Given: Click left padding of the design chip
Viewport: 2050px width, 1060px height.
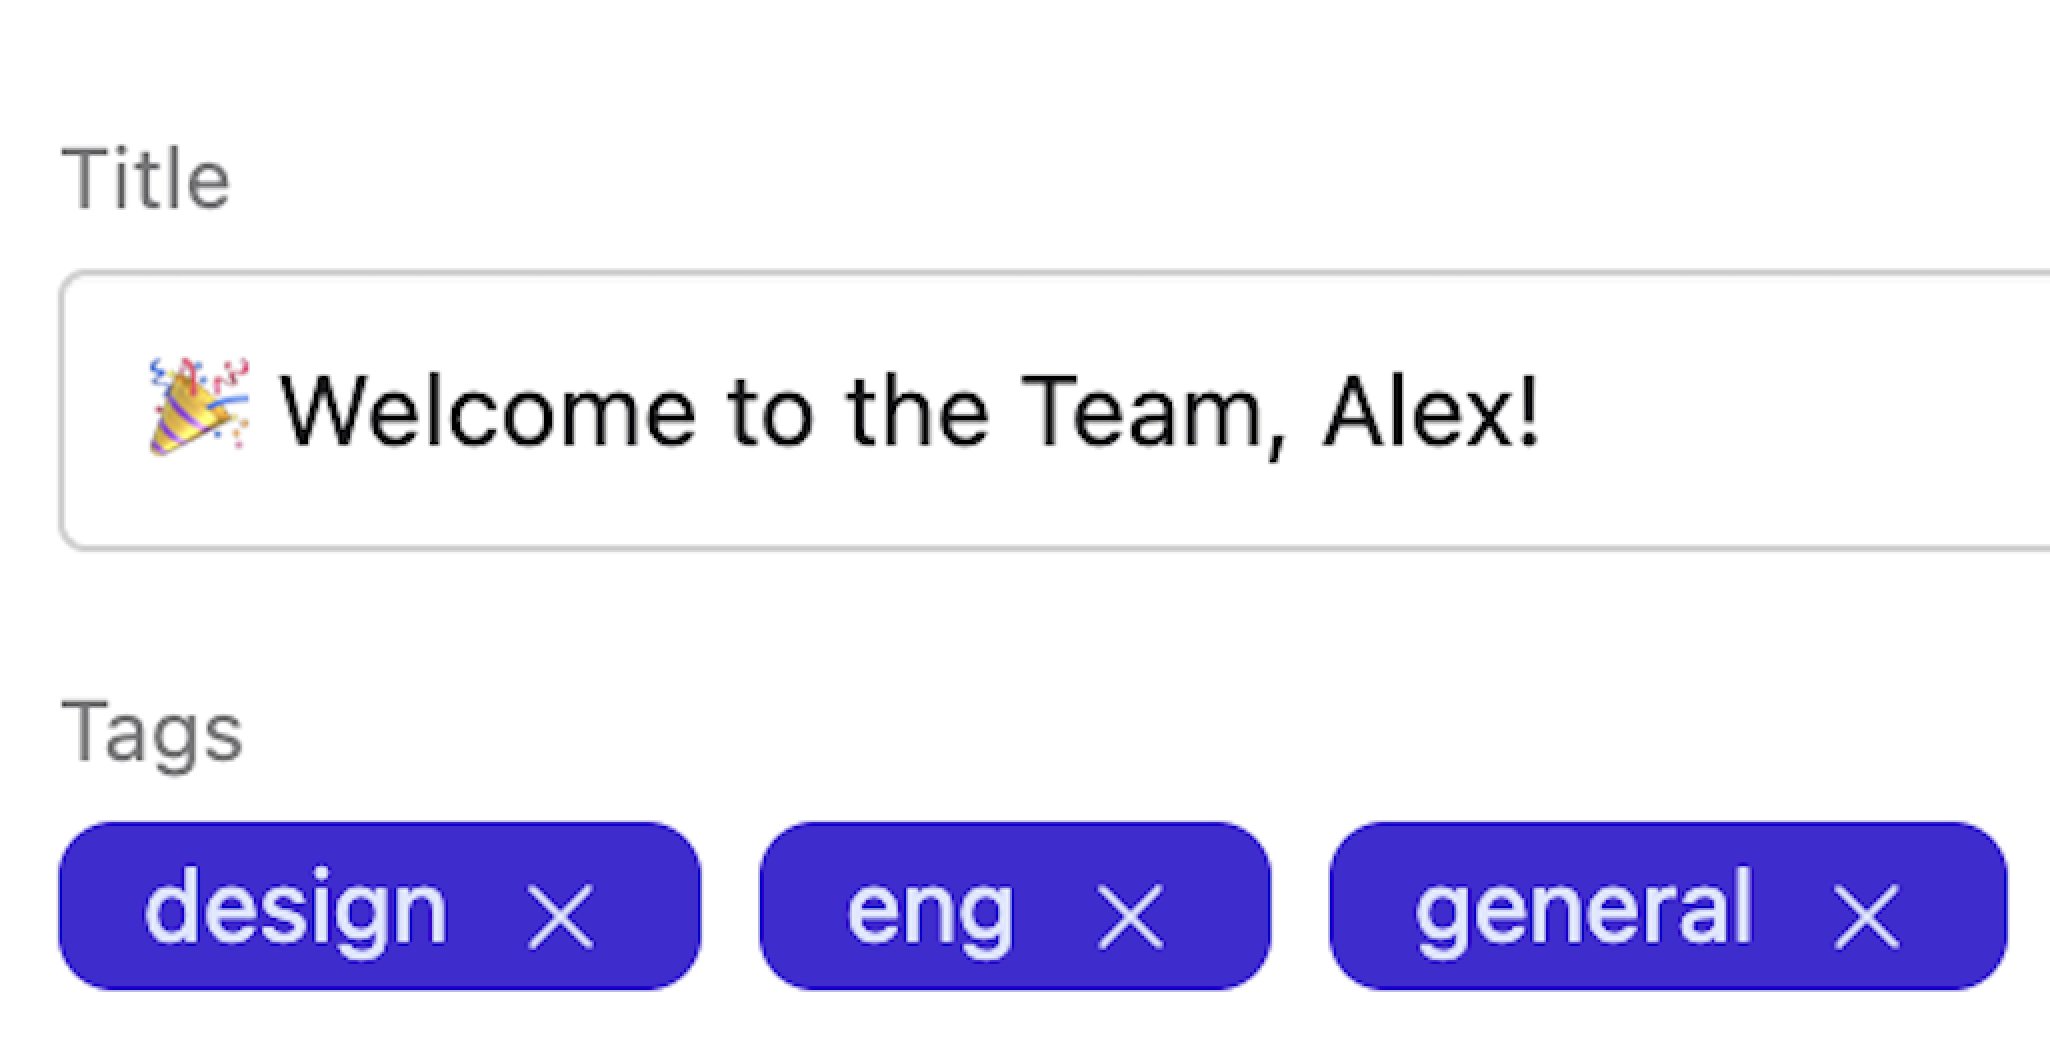Looking at the screenshot, I should (x=100, y=908).
